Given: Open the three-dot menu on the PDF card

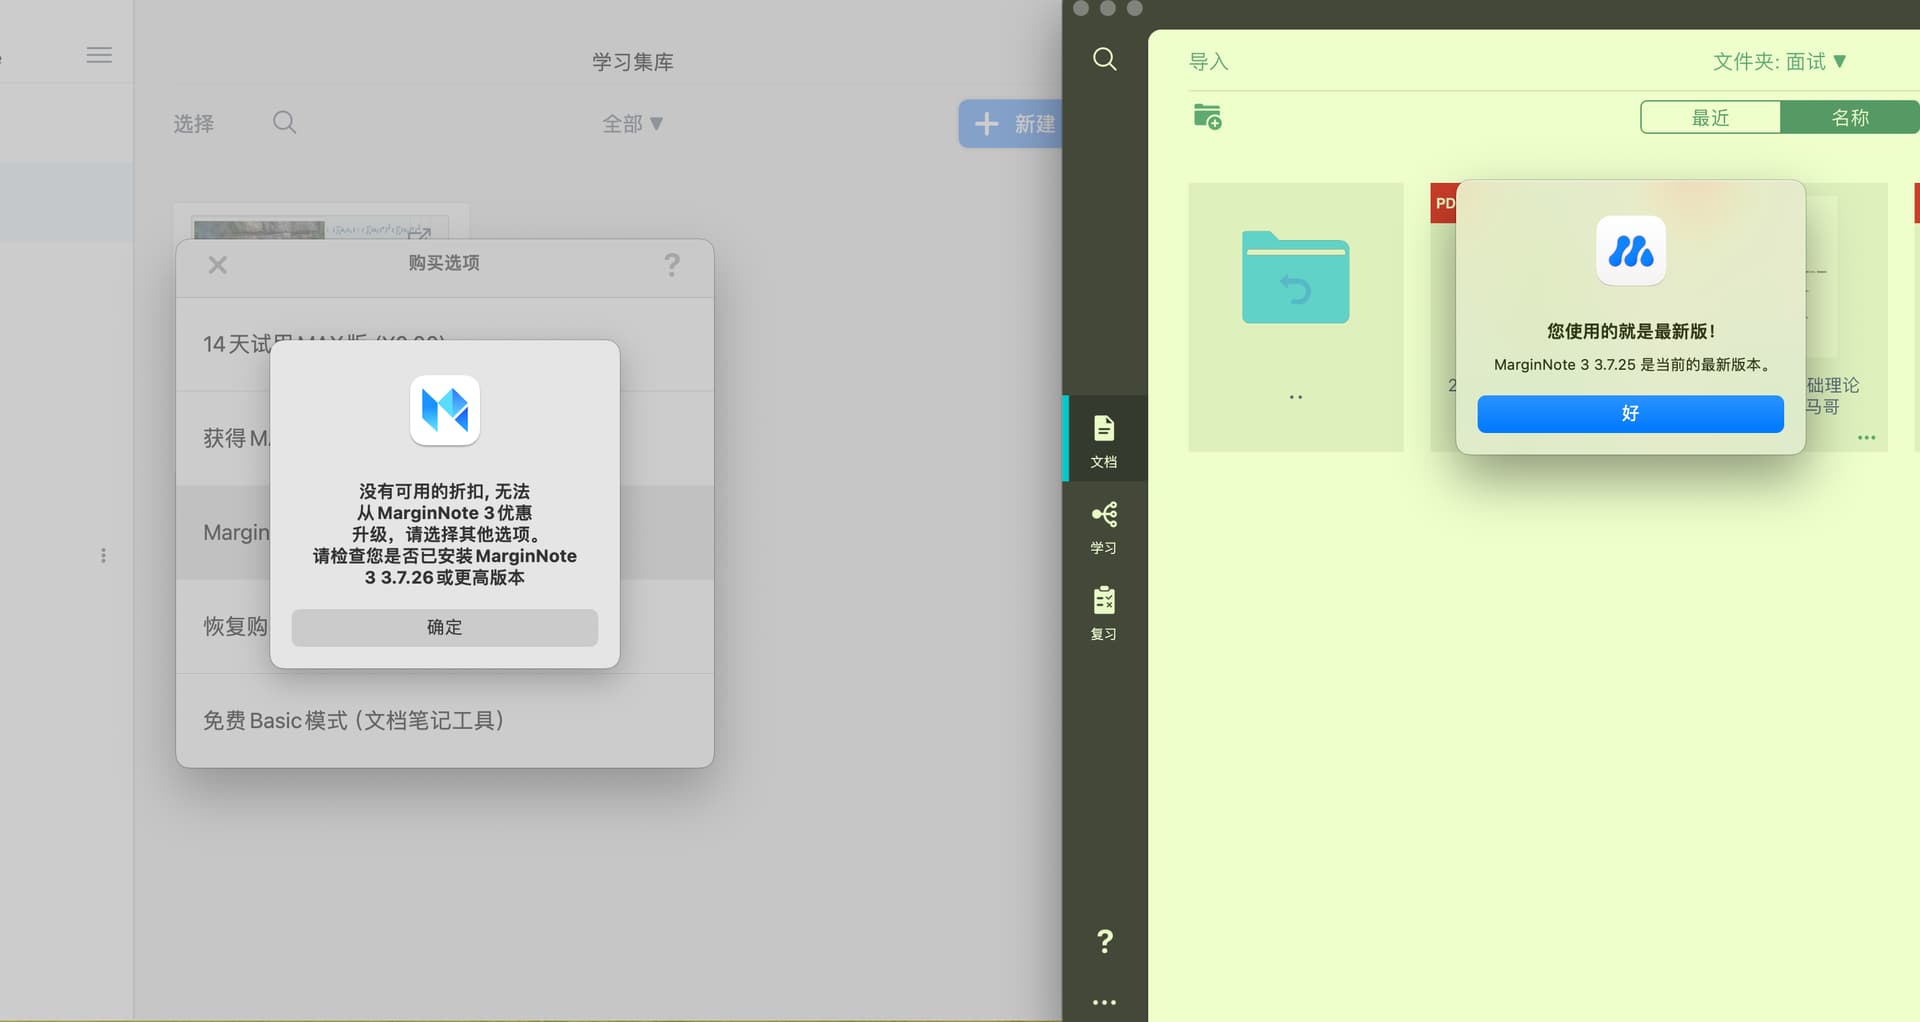Looking at the screenshot, I should tap(1866, 438).
